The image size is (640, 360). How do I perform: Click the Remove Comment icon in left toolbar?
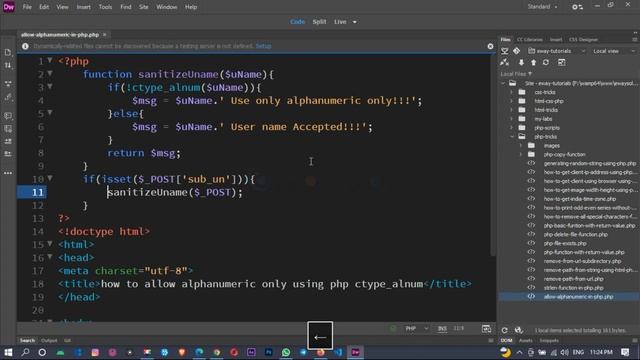(x=8, y=129)
